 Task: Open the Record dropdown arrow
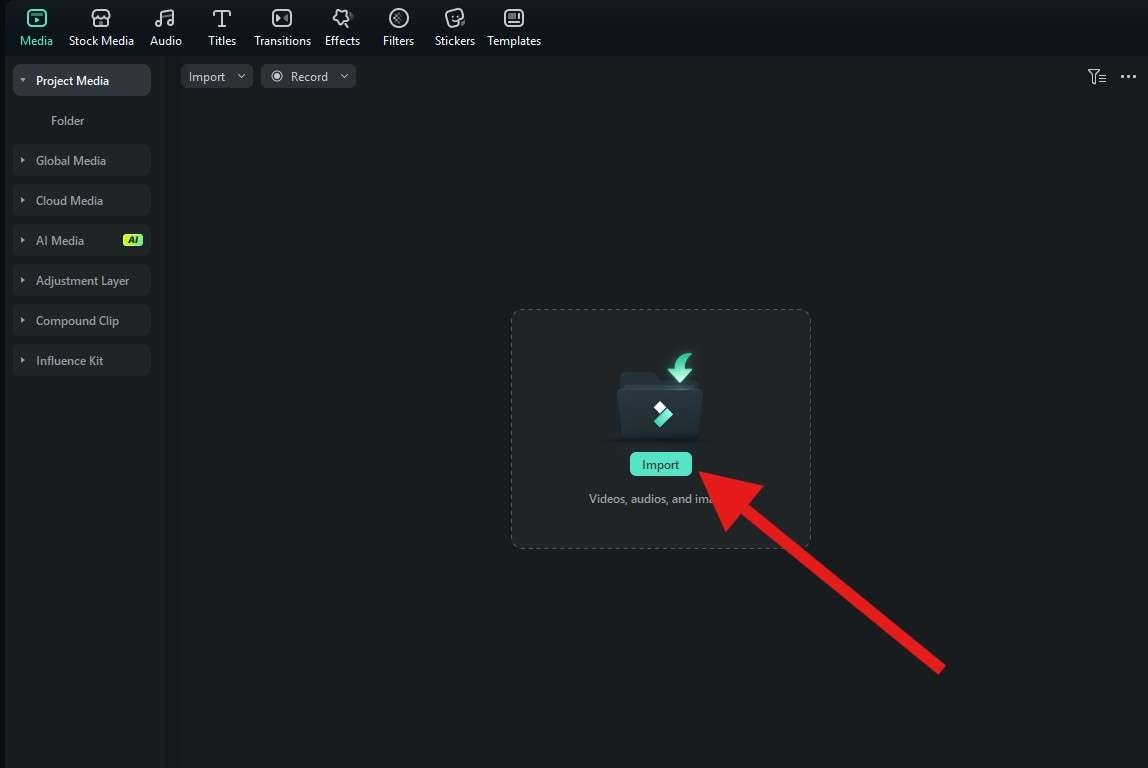coord(344,76)
